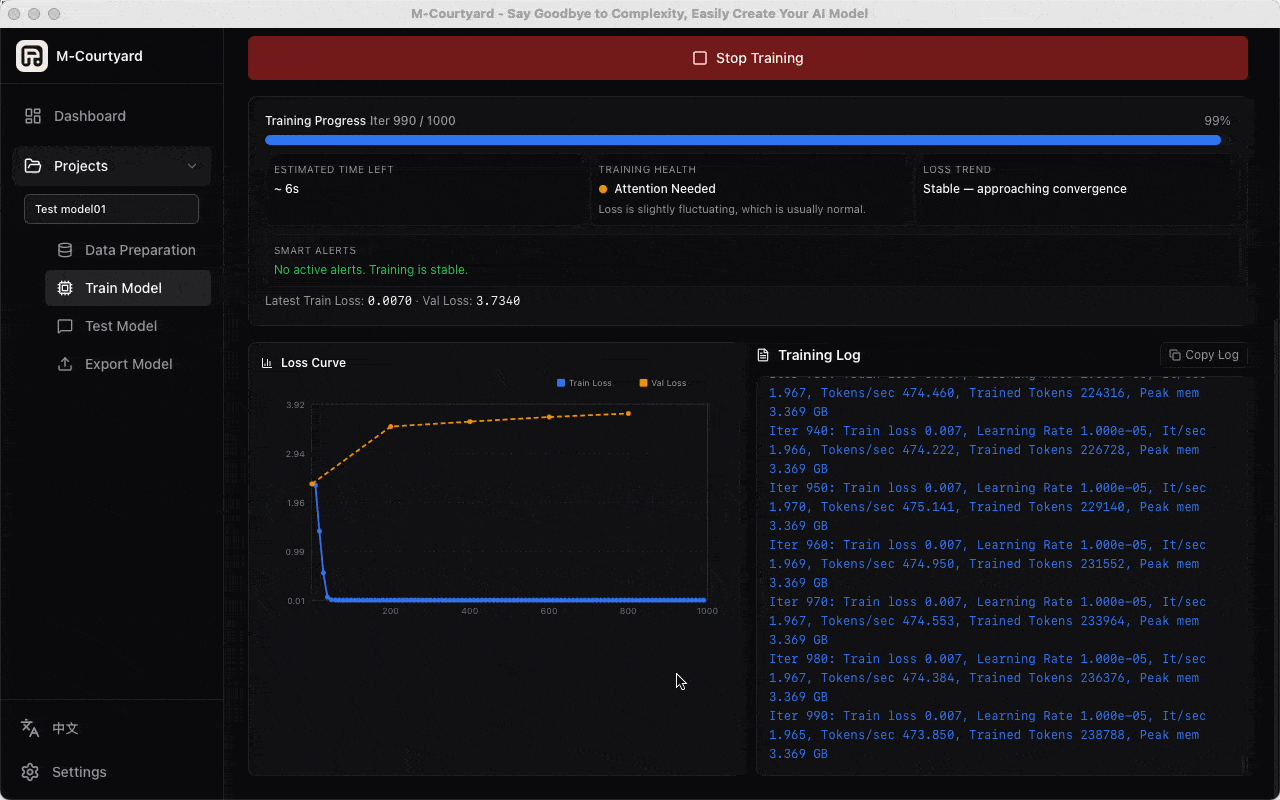Switch language by clicking 中文

(x=65, y=728)
